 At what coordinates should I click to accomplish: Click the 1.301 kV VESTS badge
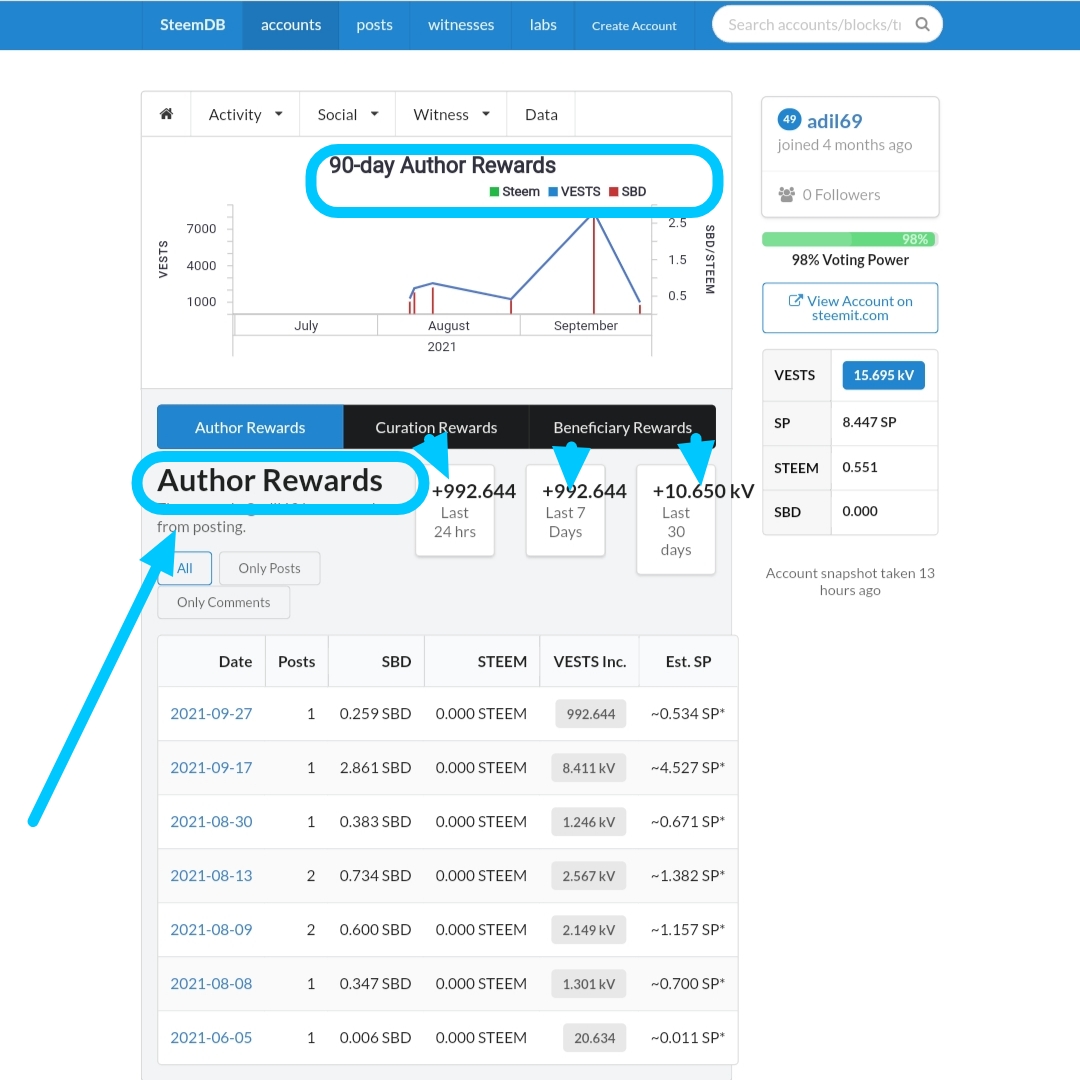pos(588,984)
